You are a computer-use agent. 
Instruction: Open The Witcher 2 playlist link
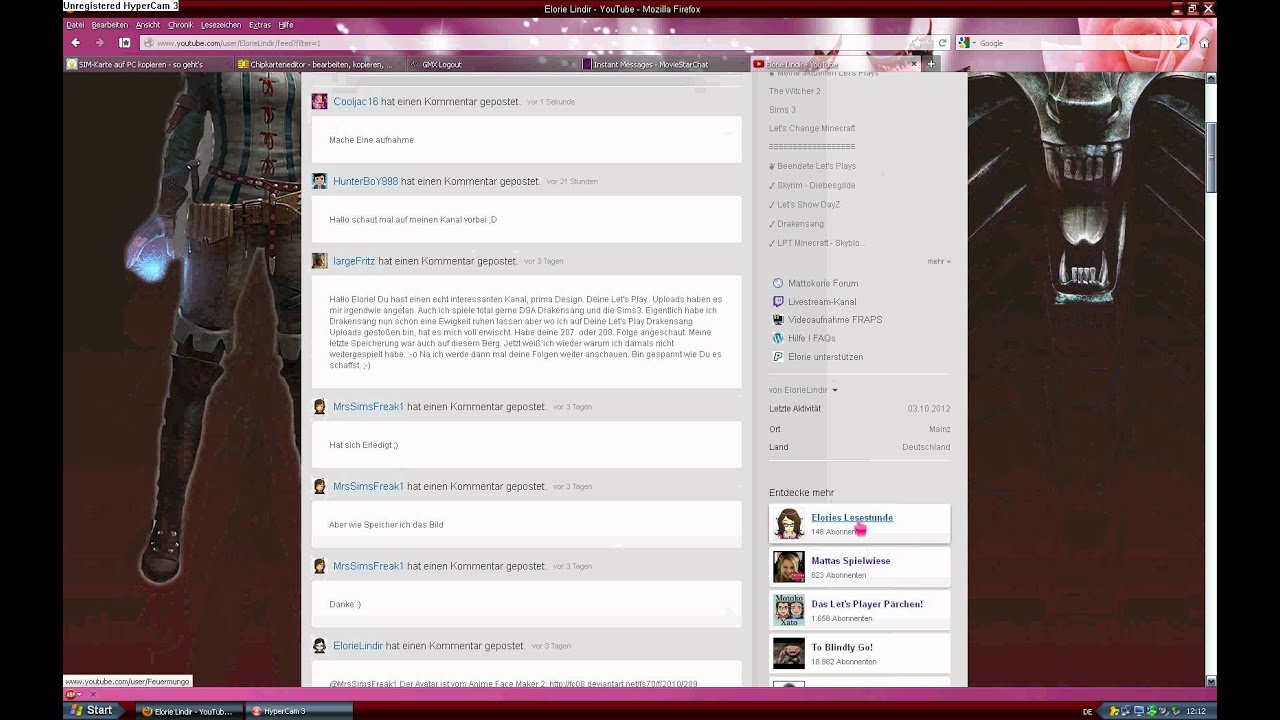(794, 91)
